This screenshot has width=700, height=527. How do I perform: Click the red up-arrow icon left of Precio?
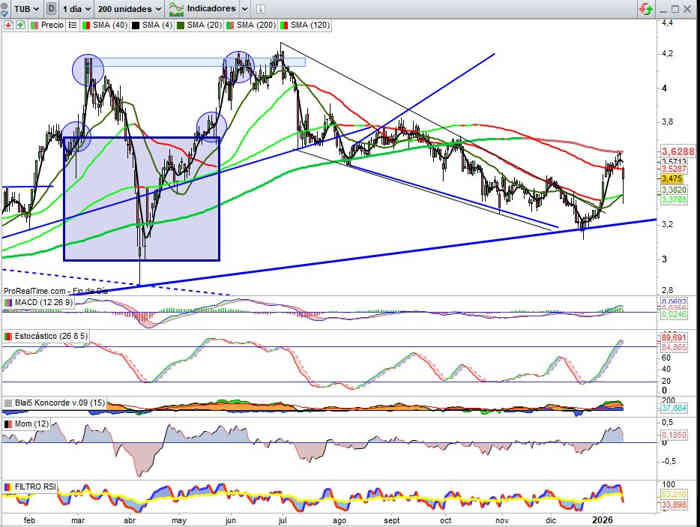pyautogui.click(x=8, y=24)
